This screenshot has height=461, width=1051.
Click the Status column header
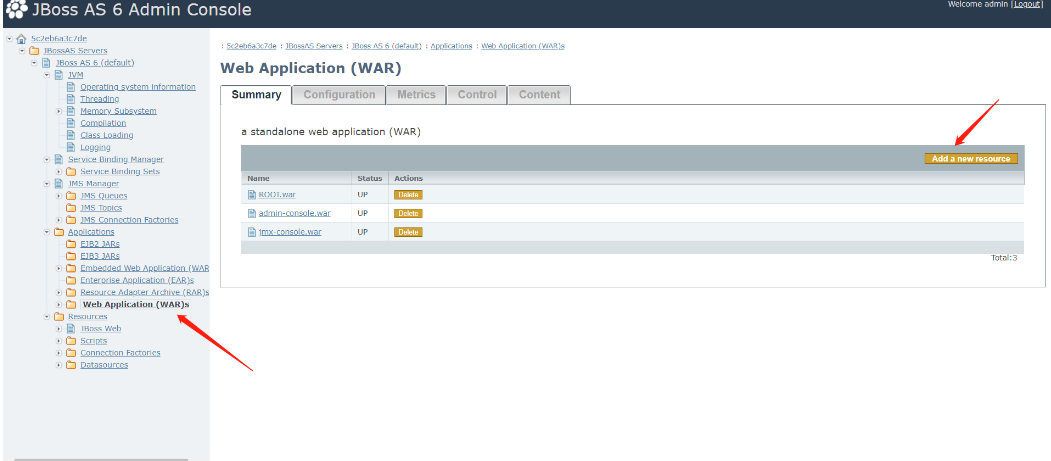[x=369, y=179]
